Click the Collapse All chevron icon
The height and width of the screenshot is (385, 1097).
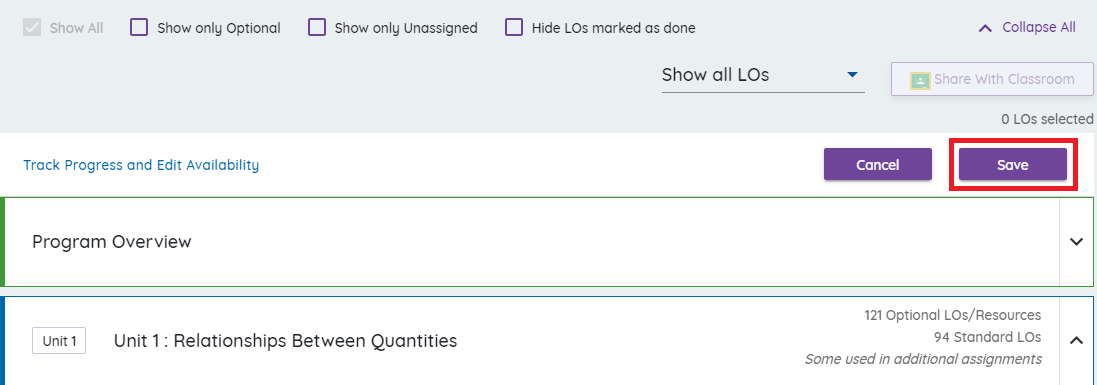985,28
